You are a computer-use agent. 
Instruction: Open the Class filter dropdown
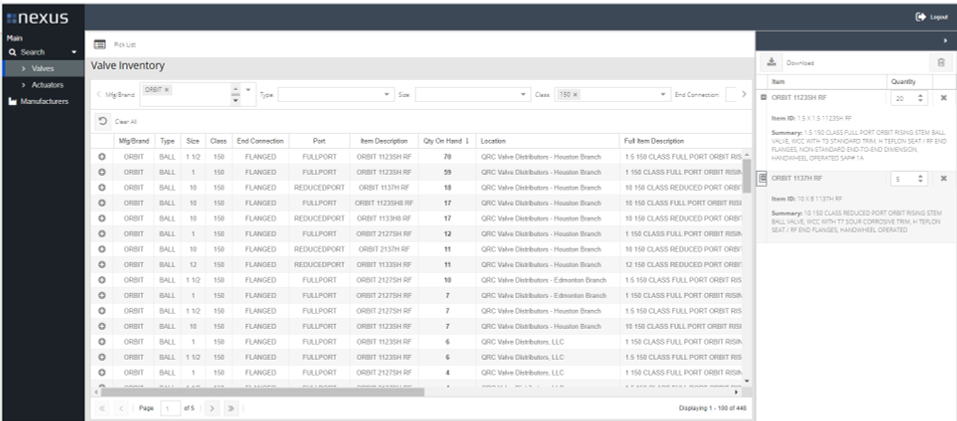click(663, 95)
